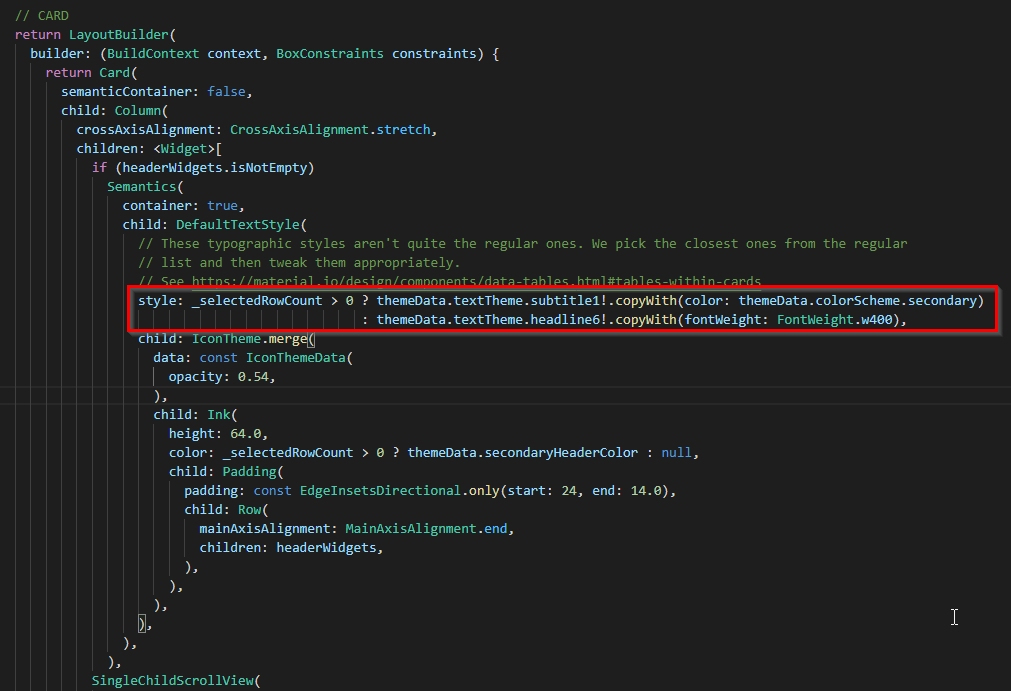Select EdgeInsetsDirectional.only in the padding line
This screenshot has height=691, width=1011.
point(387,490)
